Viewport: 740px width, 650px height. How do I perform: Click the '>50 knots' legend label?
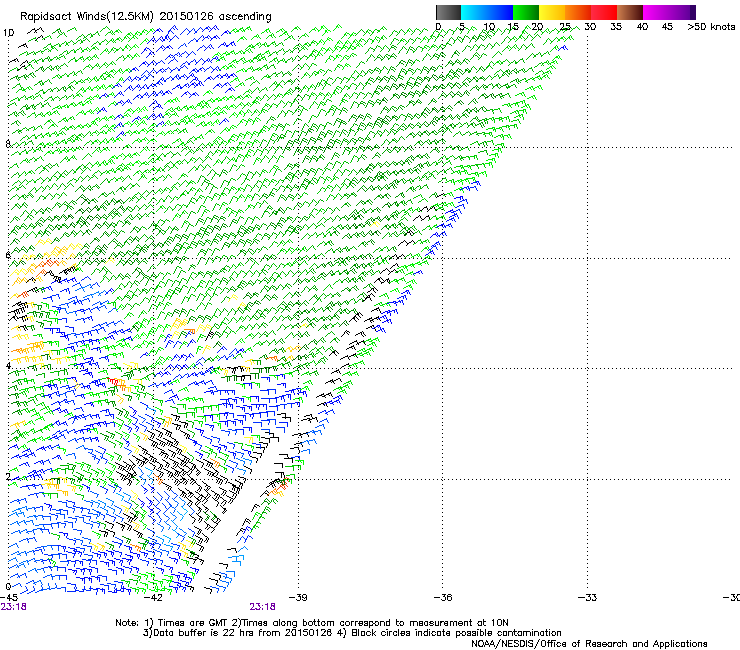(711, 27)
